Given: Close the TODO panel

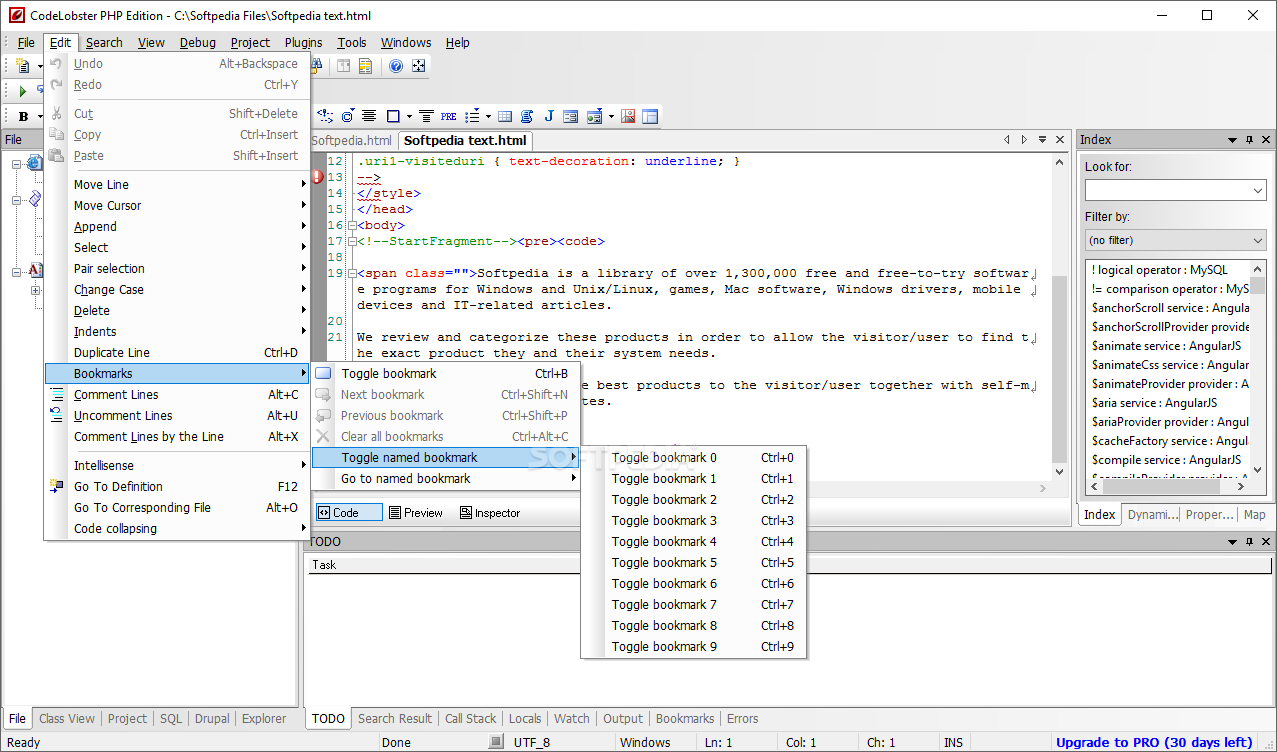Looking at the screenshot, I should click(x=1266, y=541).
